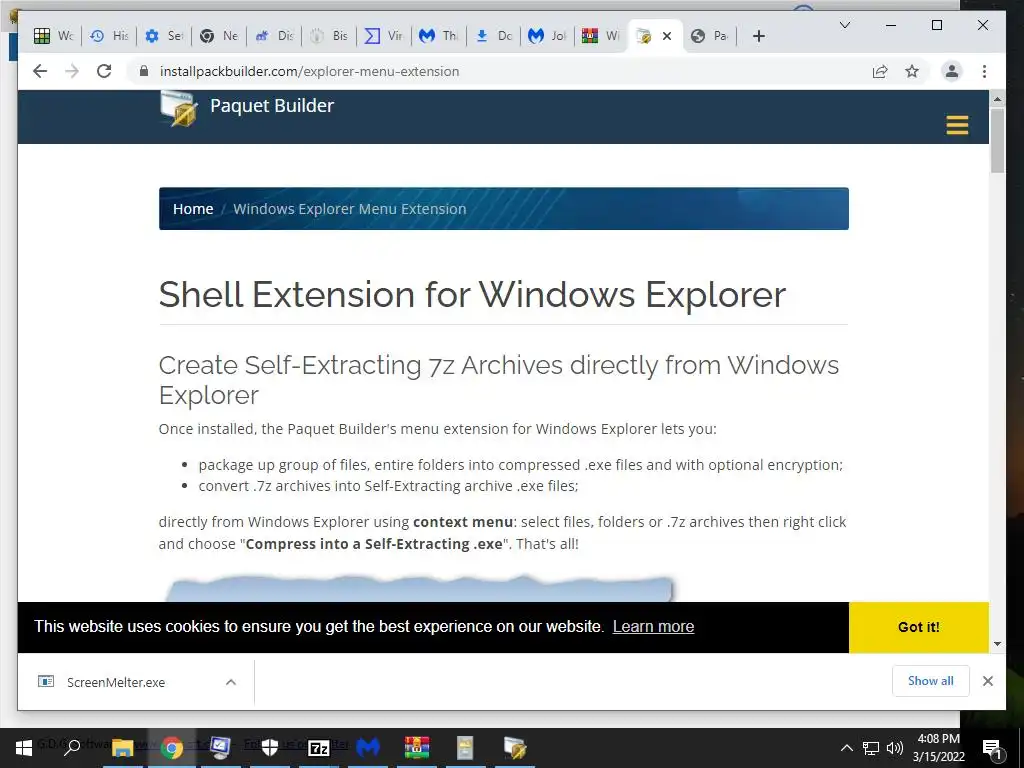
Task: Switch to the Settings tab
Action: click(164, 36)
